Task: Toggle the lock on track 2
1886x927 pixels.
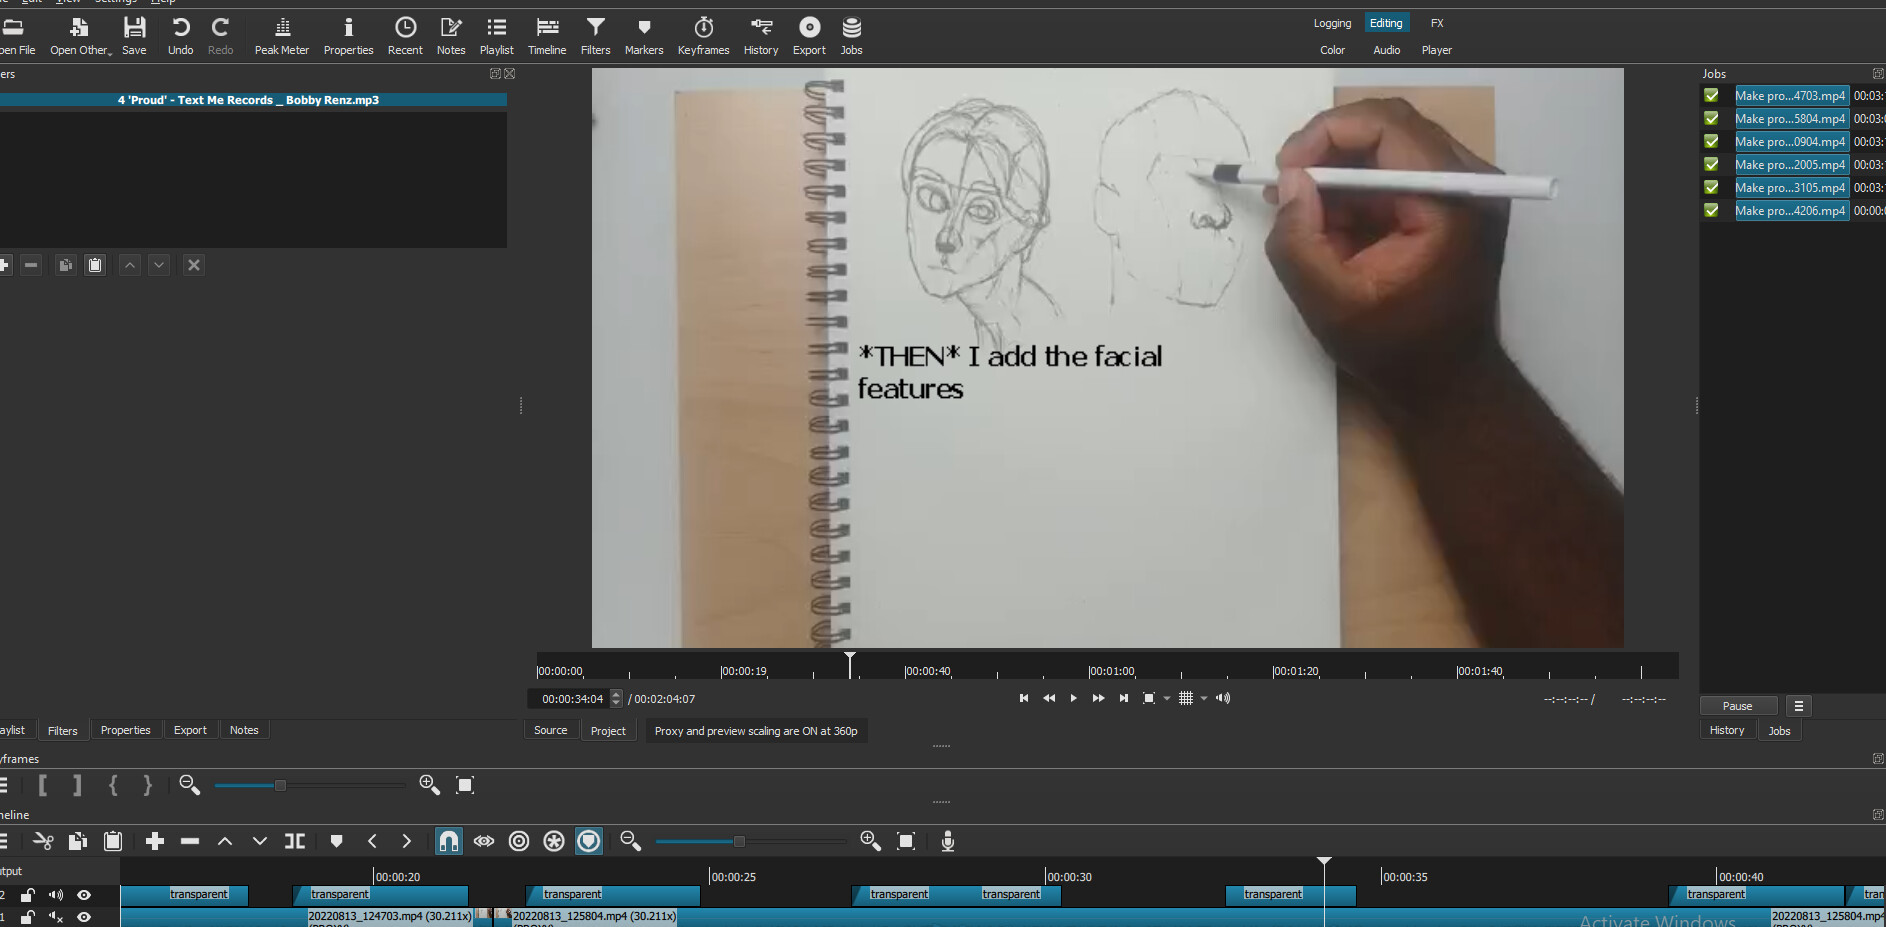Action: click(x=28, y=895)
